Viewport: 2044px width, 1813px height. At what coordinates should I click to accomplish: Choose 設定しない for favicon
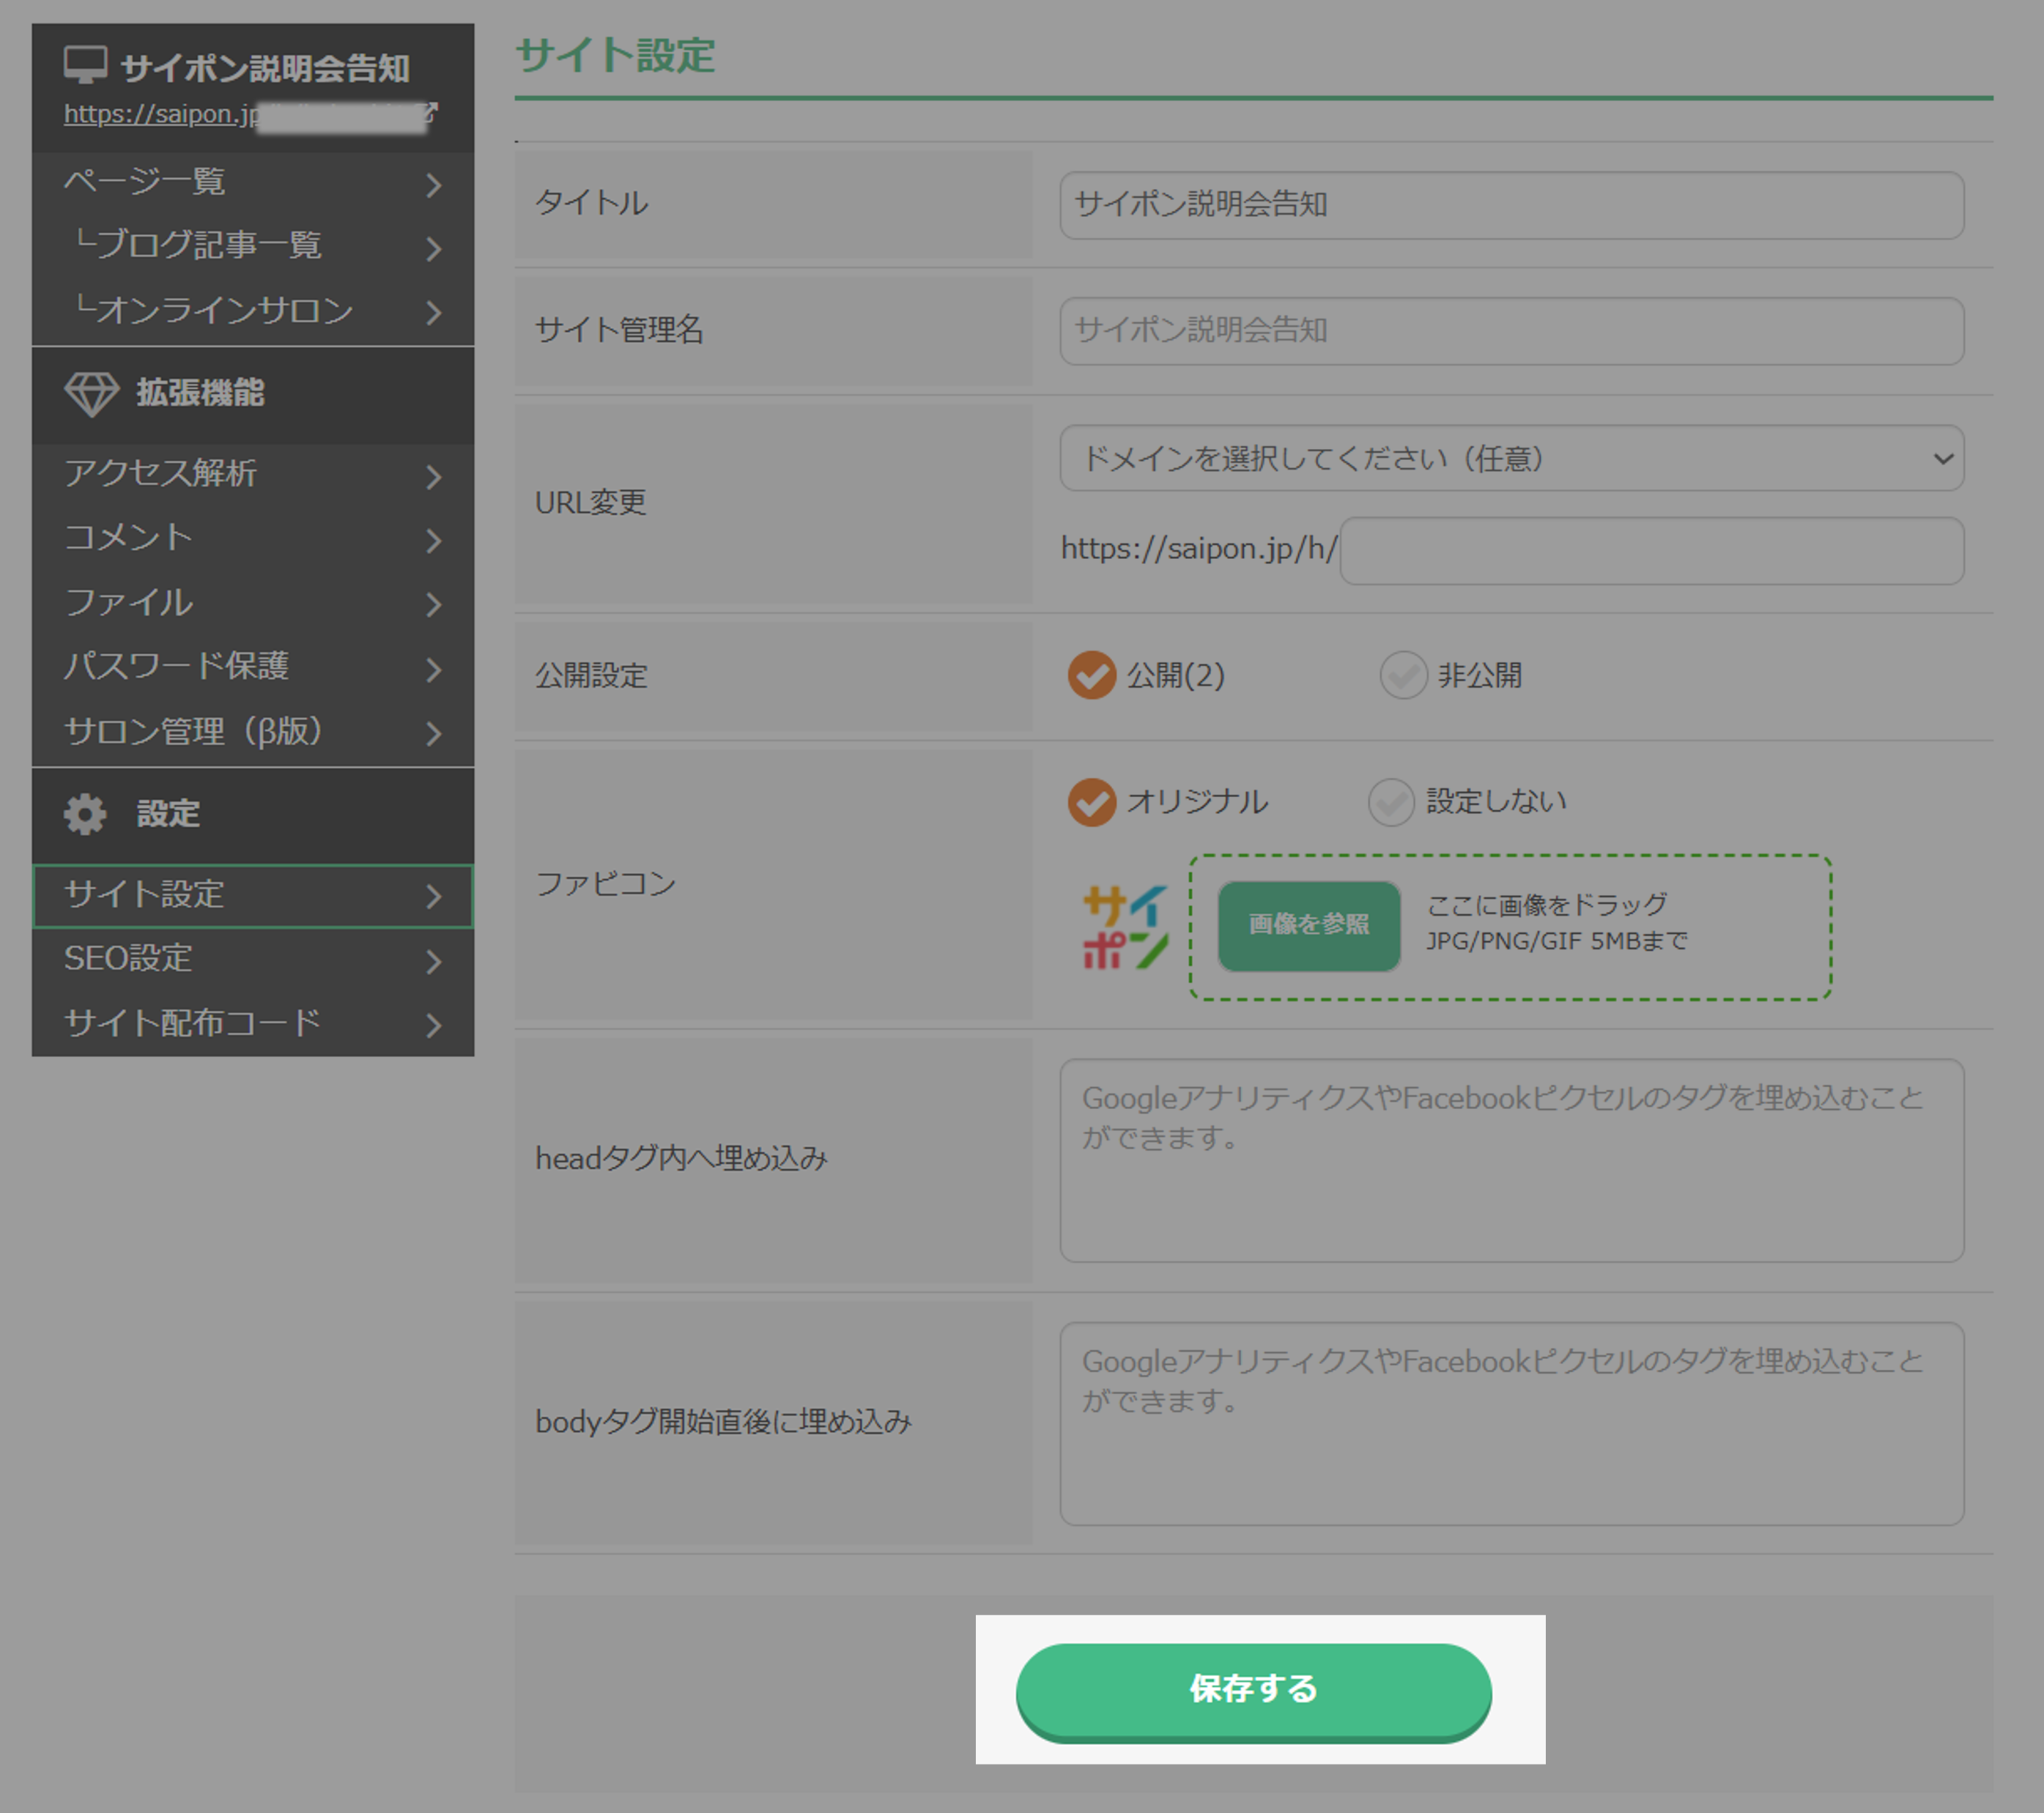pyautogui.click(x=1390, y=802)
